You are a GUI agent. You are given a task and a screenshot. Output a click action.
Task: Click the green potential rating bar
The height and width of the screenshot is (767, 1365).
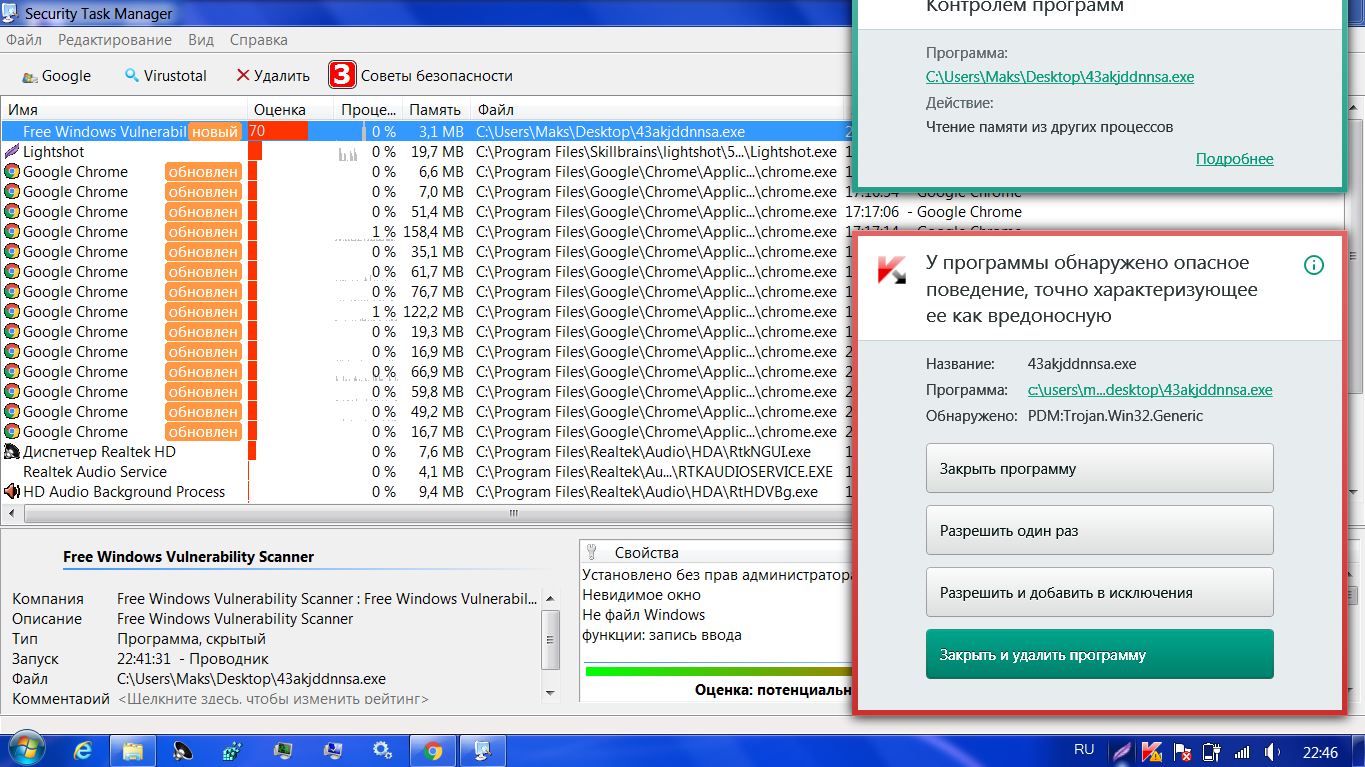point(718,672)
